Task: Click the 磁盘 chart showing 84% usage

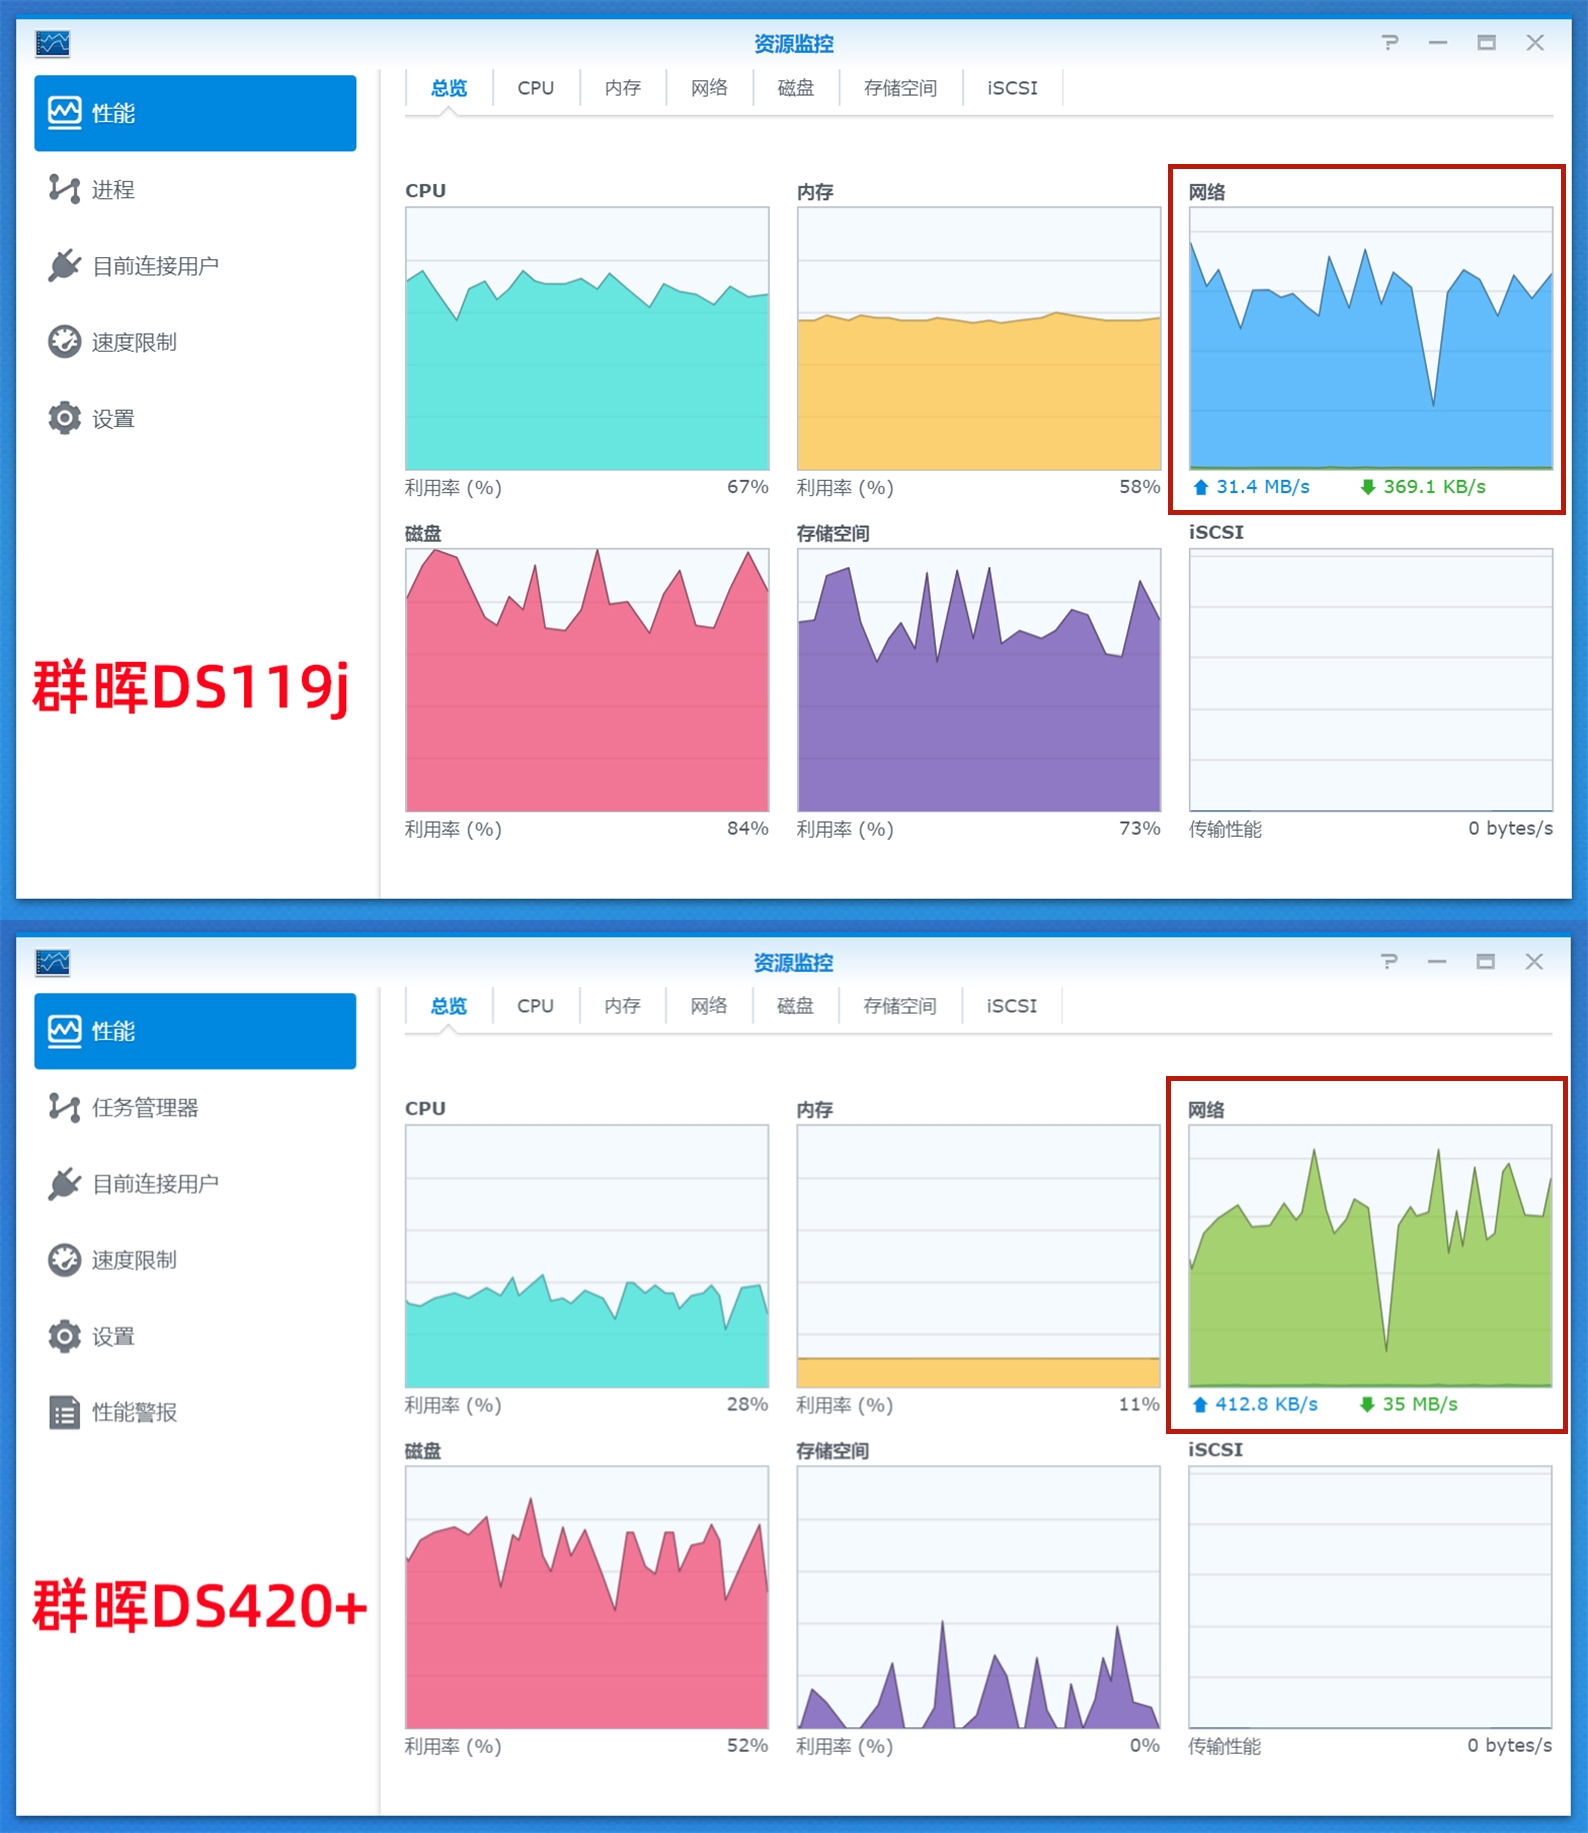Action: (x=587, y=680)
